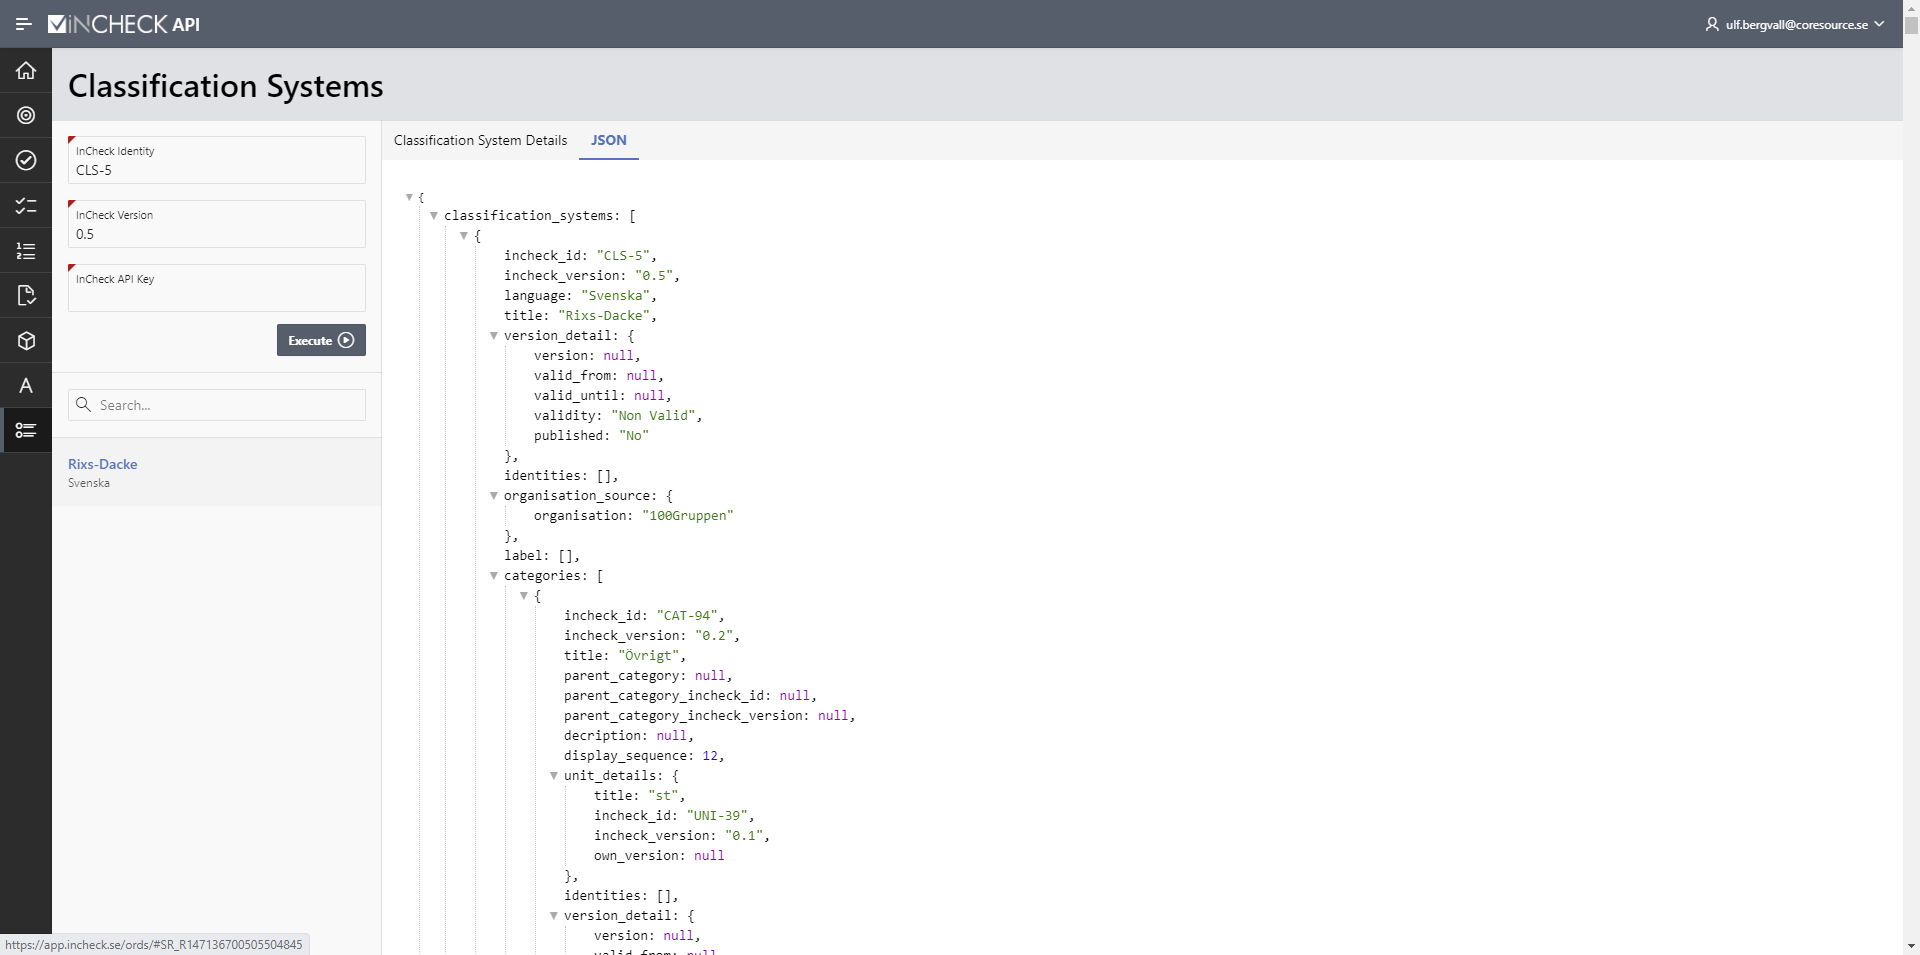Open the letter A sidebar icon
The width and height of the screenshot is (1920, 955).
tap(26, 386)
